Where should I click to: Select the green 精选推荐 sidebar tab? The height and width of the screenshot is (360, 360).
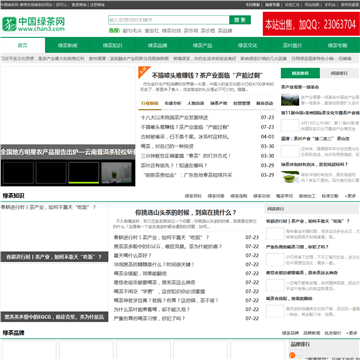tap(300, 73)
